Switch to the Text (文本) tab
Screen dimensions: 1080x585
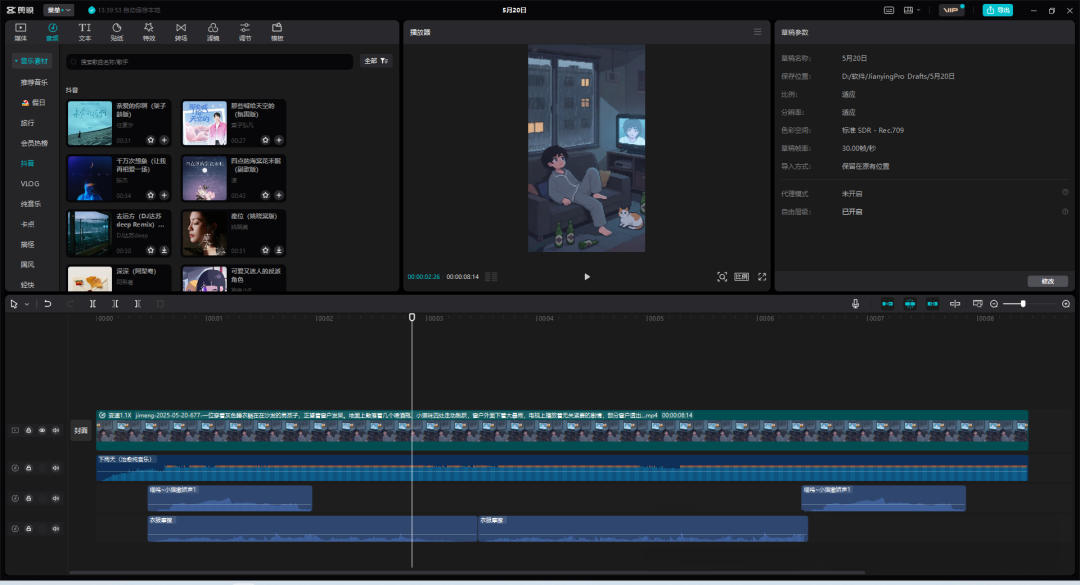coord(85,32)
